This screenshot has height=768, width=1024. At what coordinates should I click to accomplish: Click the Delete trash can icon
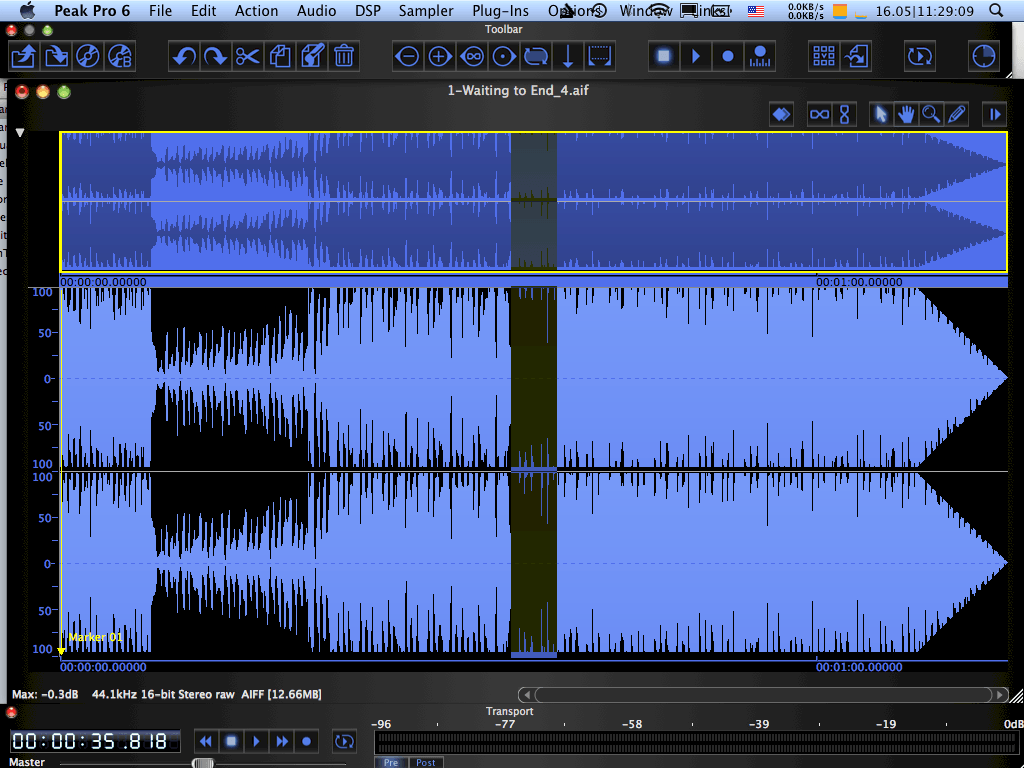click(344, 57)
